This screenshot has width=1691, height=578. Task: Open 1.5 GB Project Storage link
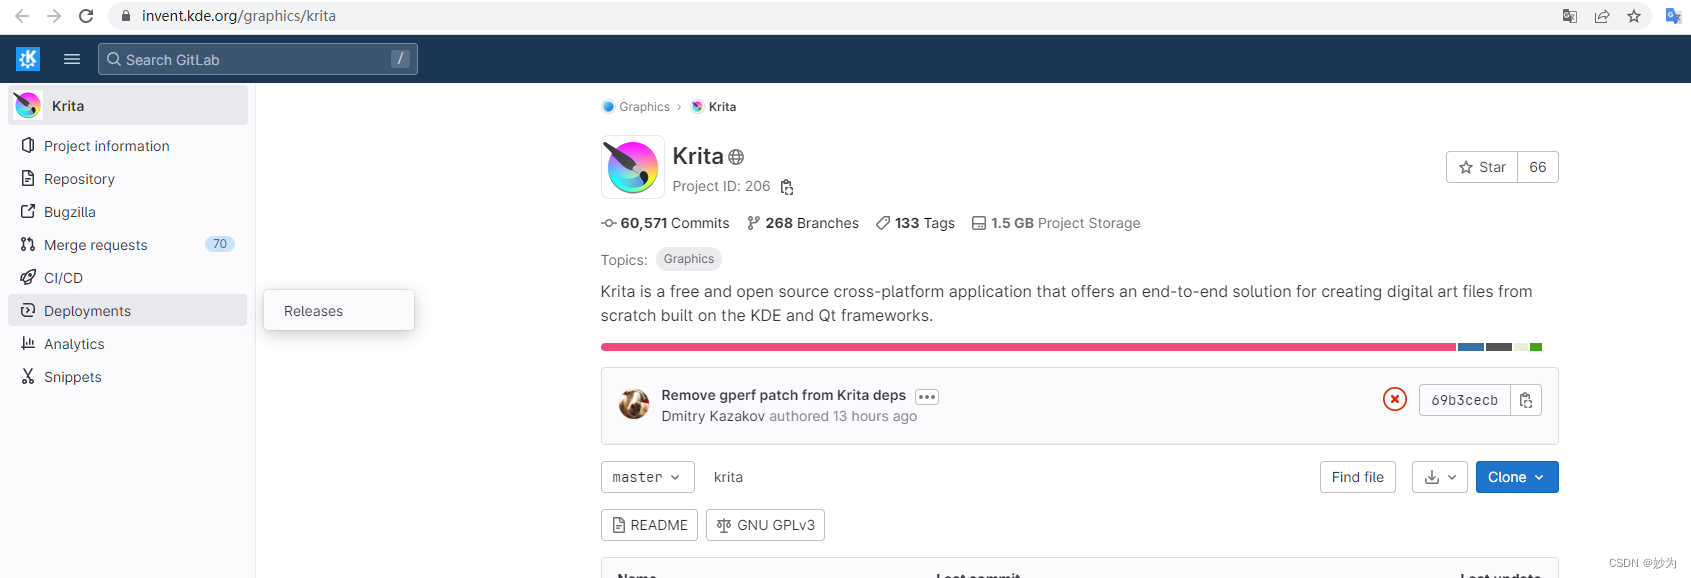click(1056, 223)
